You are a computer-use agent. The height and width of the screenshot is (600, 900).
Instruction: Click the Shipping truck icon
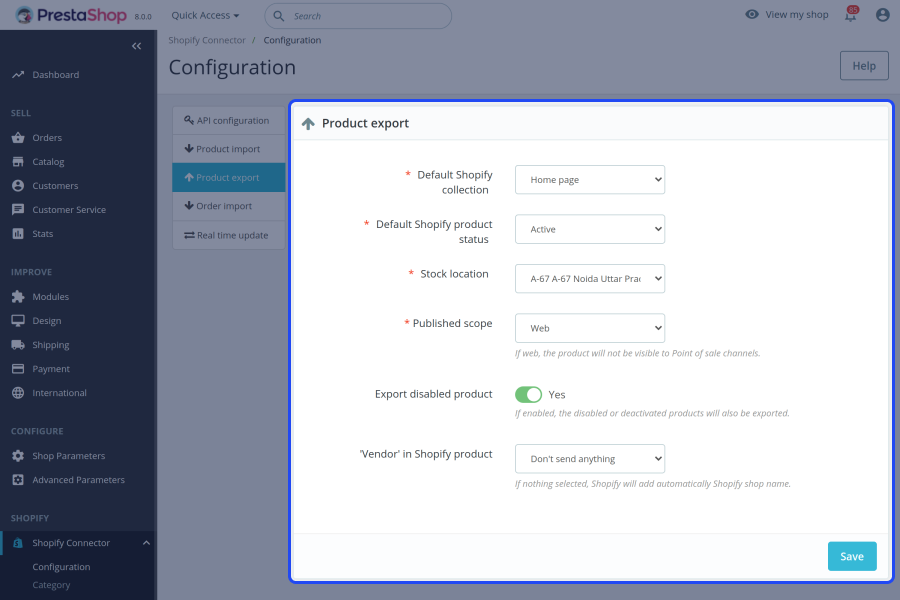[18, 345]
